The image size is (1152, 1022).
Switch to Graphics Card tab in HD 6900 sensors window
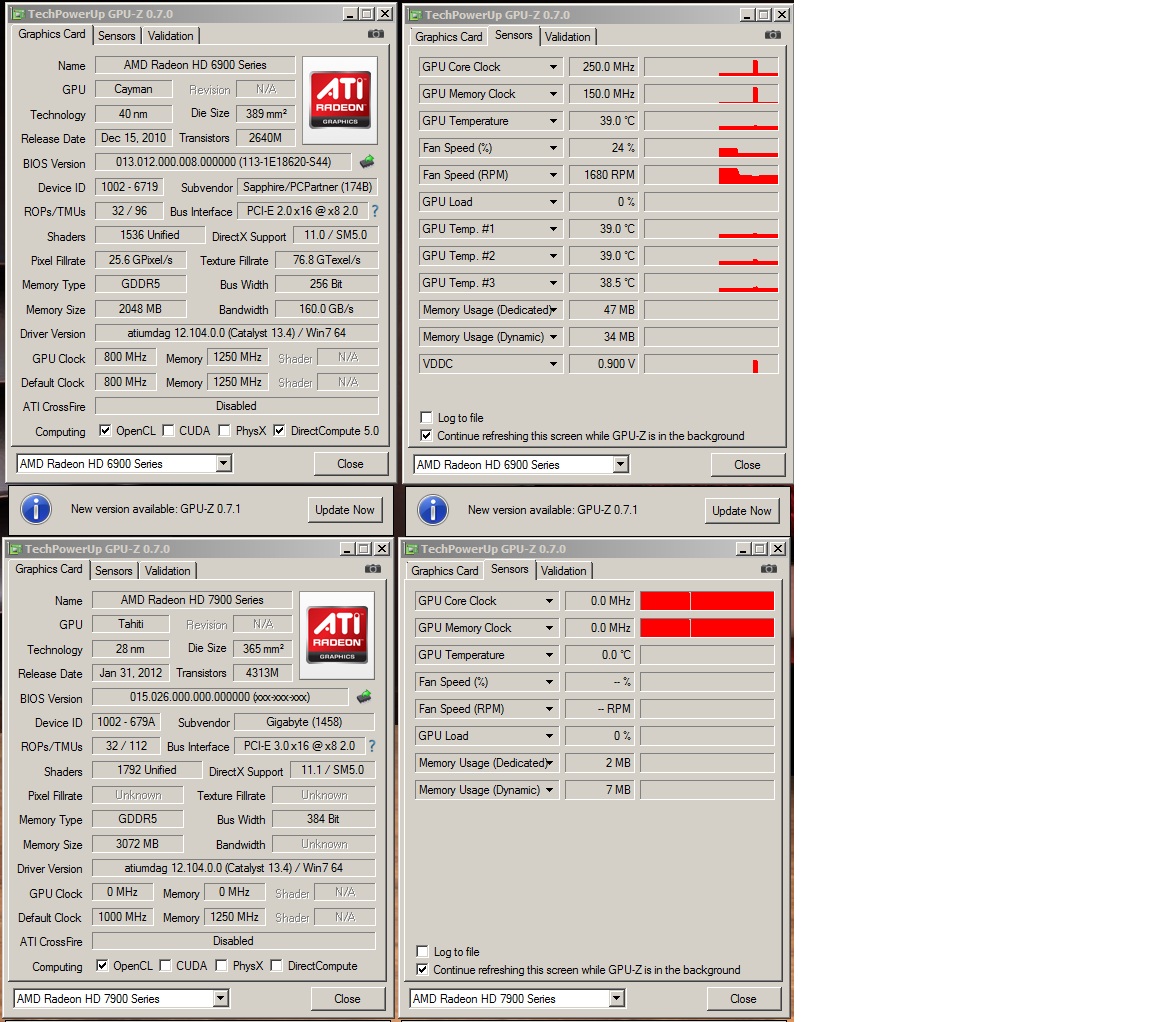click(x=448, y=37)
